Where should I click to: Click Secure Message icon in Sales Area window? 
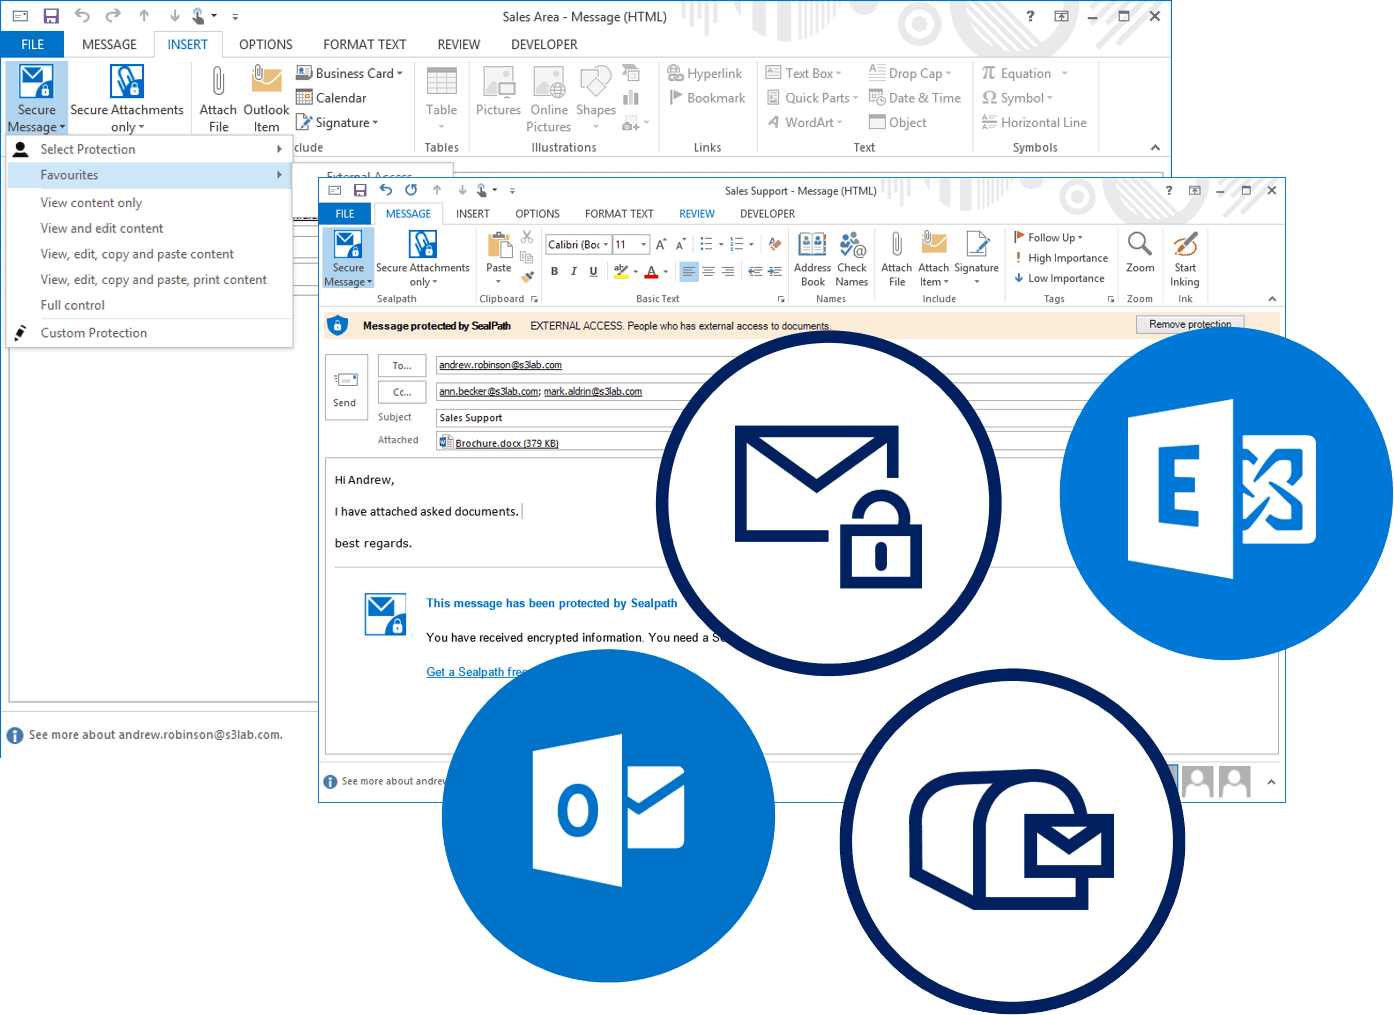tap(37, 97)
